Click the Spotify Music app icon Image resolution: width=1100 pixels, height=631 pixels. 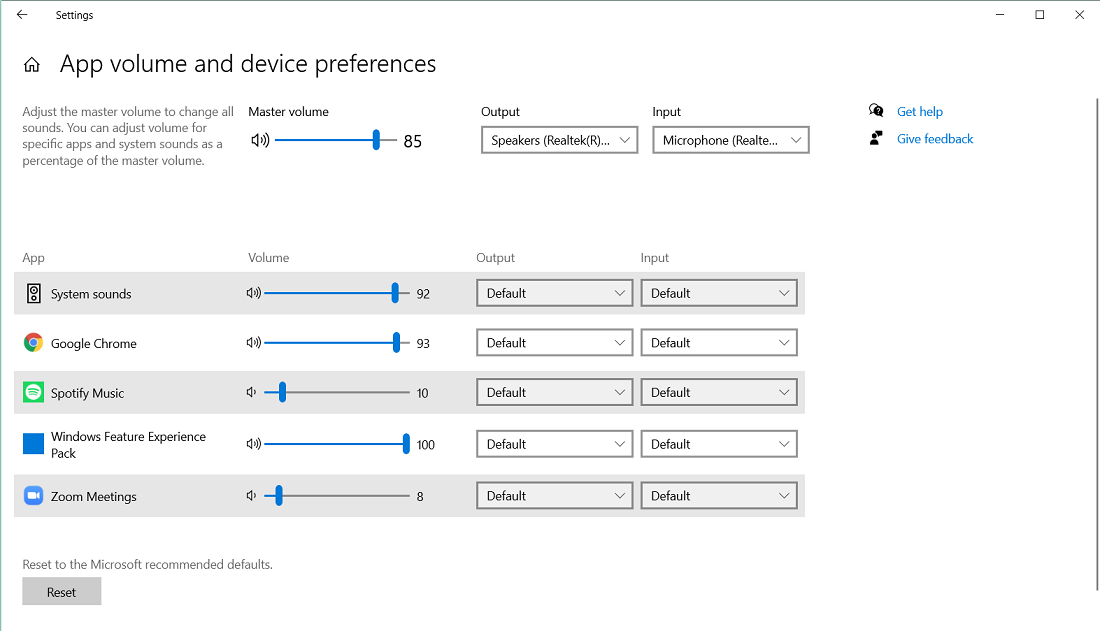pos(33,393)
